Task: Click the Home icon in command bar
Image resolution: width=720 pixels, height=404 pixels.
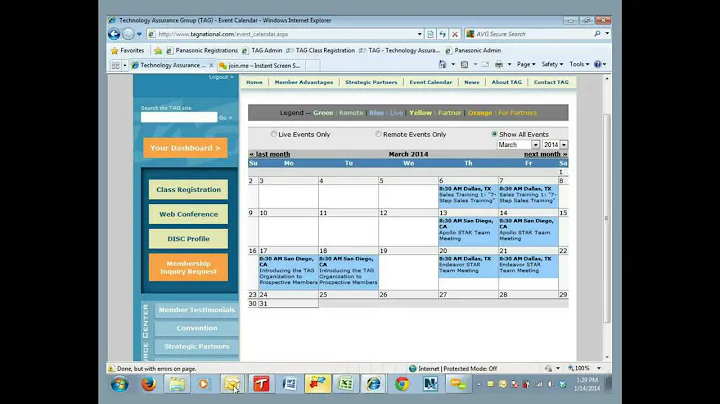Action: click(x=442, y=64)
